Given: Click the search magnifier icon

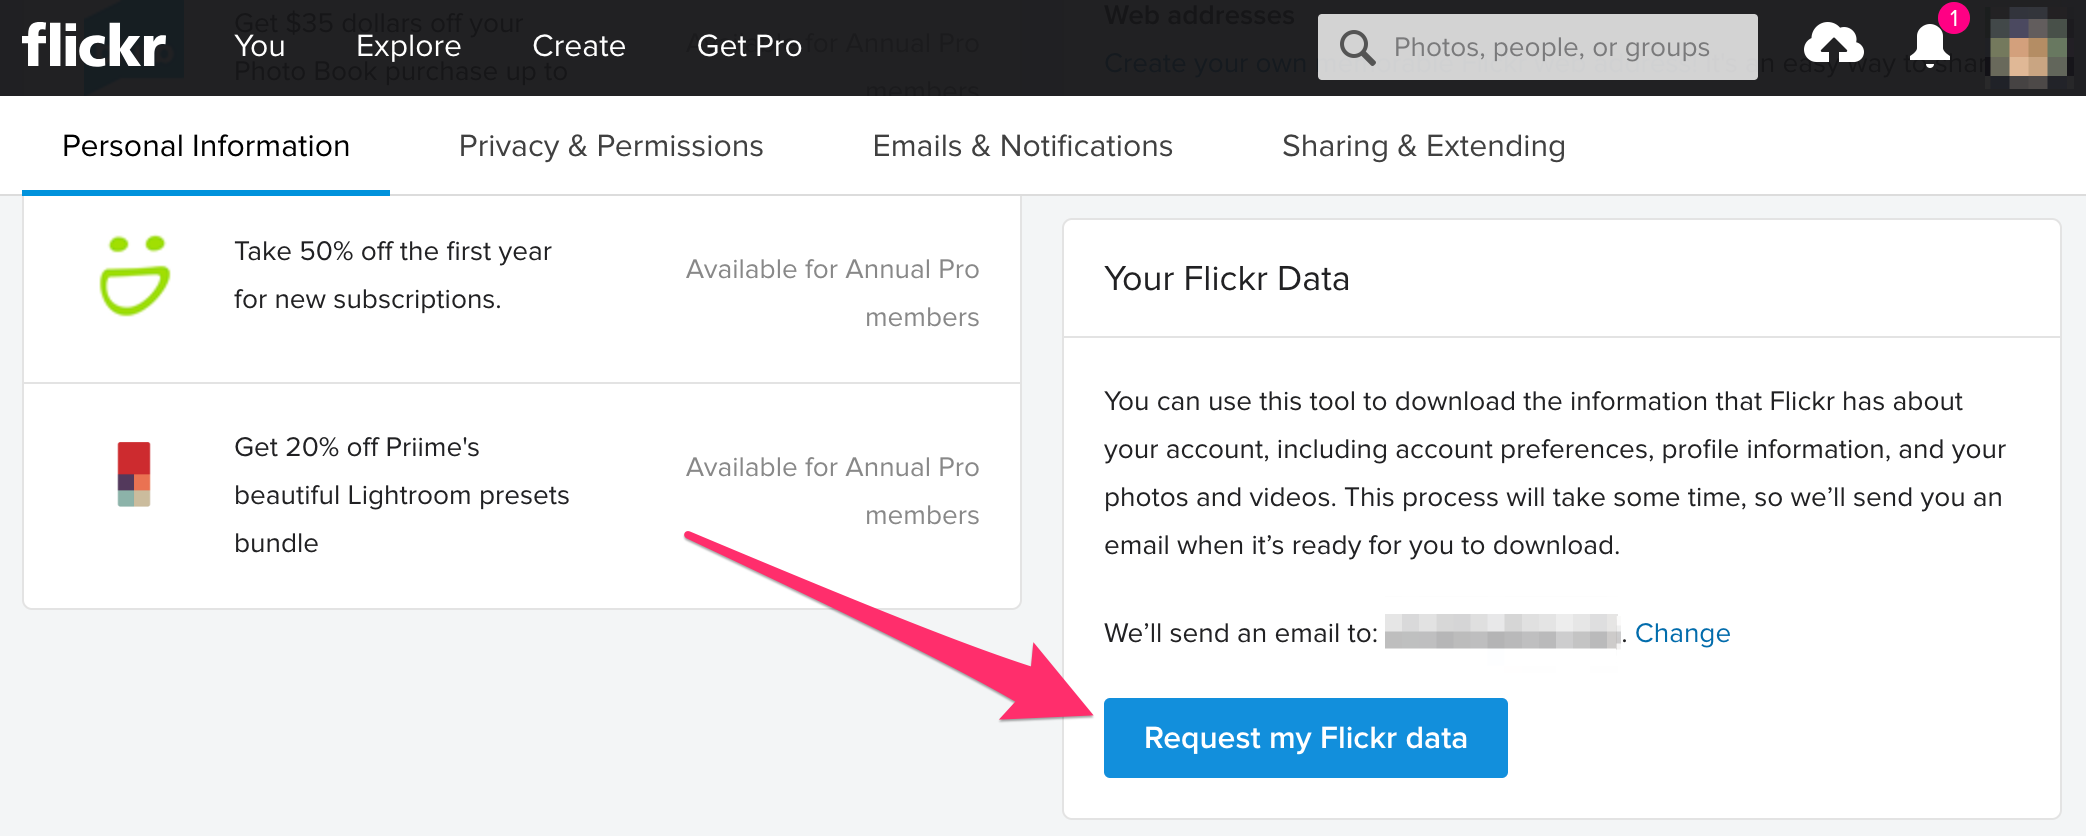Looking at the screenshot, I should [x=1356, y=47].
